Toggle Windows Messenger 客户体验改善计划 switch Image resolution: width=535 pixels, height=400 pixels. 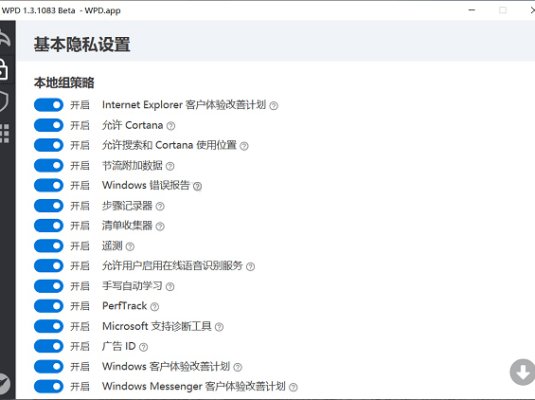(x=49, y=386)
